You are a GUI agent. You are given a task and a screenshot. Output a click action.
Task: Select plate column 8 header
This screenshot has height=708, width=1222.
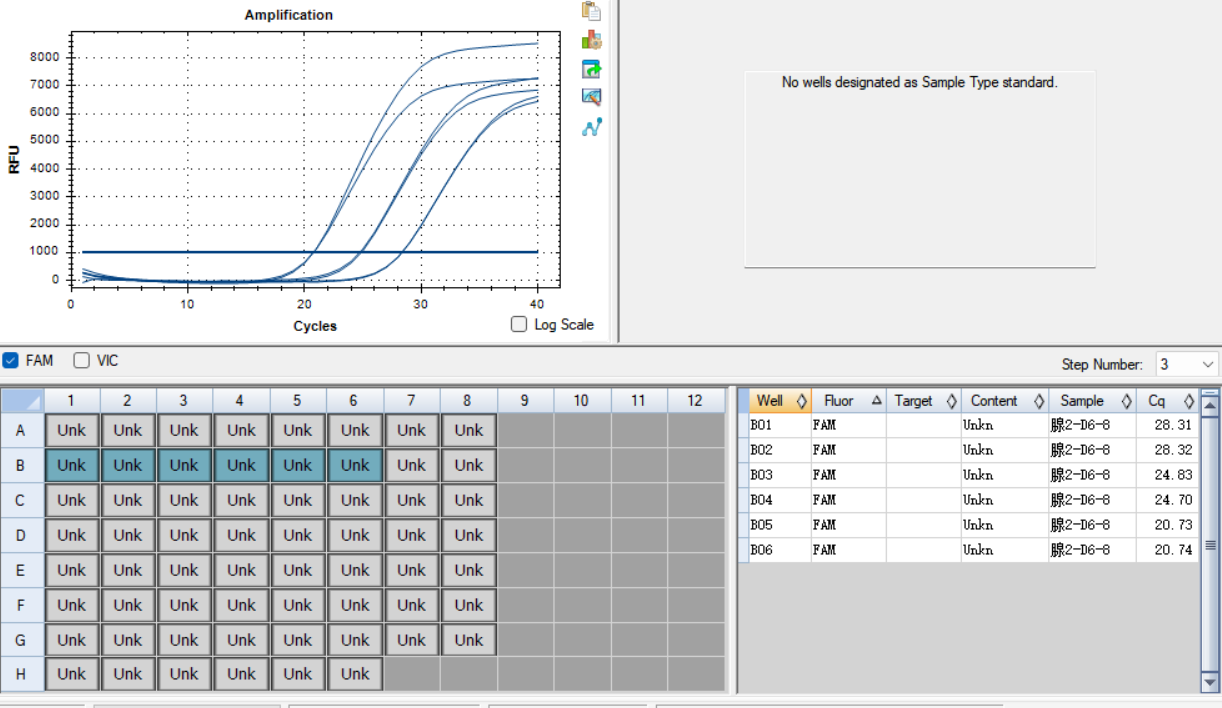point(468,401)
